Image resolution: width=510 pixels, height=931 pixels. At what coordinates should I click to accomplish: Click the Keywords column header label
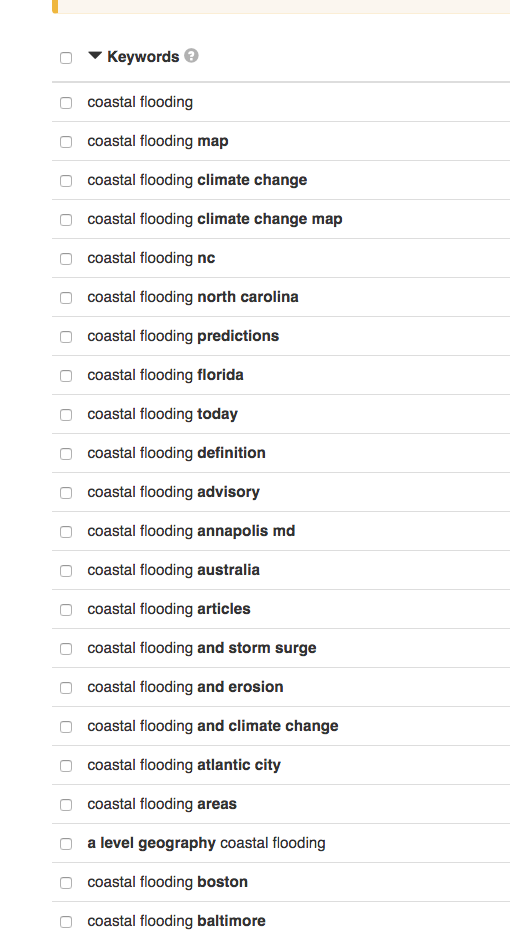pyautogui.click(x=143, y=57)
